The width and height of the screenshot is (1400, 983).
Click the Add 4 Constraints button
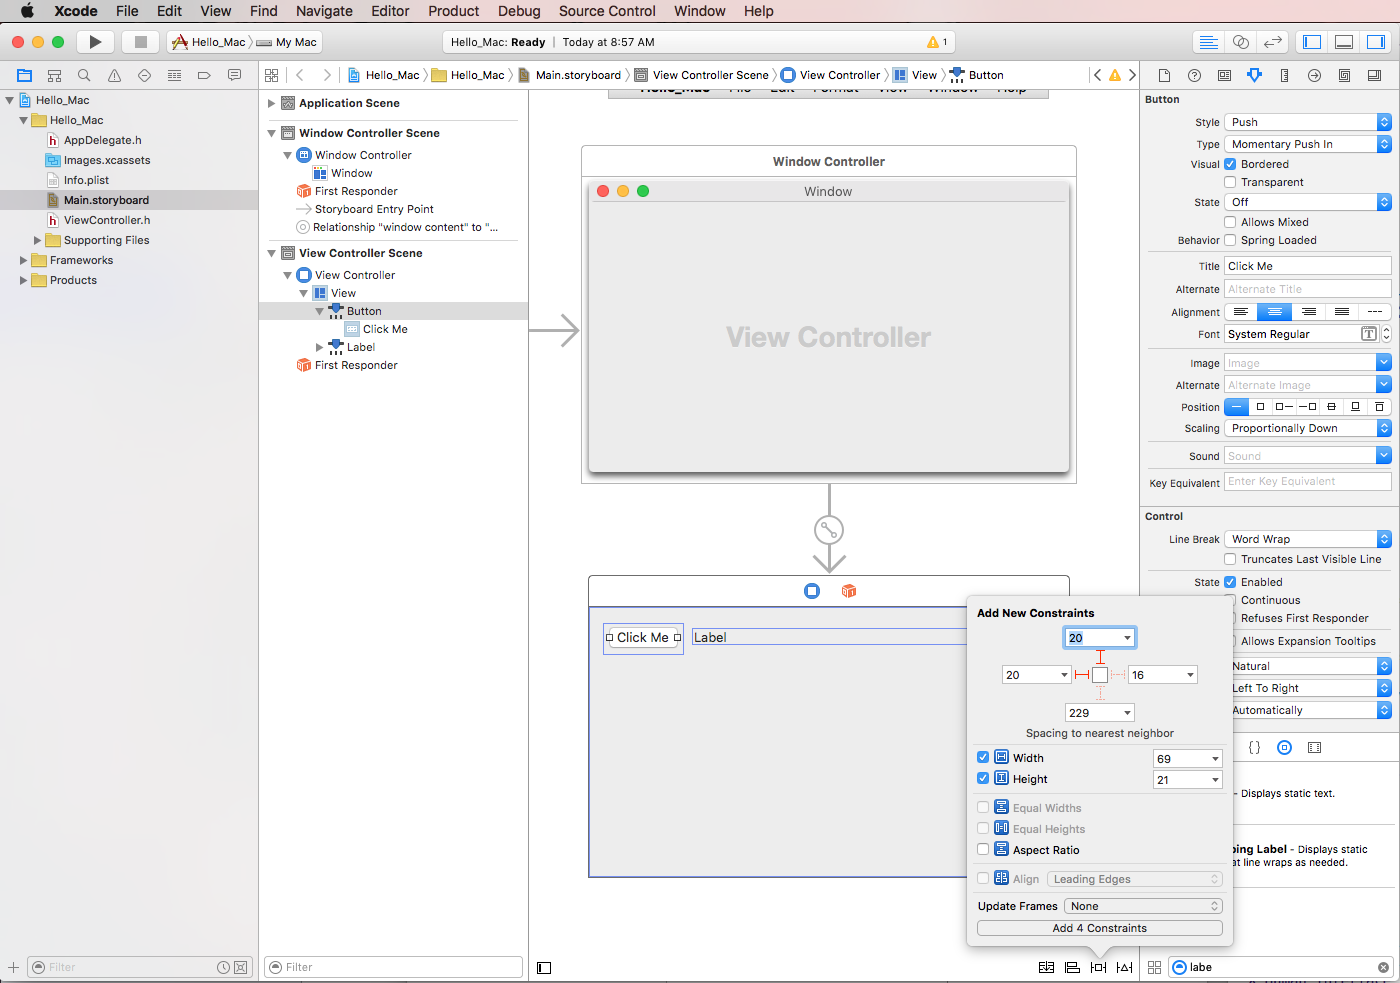point(1099,927)
